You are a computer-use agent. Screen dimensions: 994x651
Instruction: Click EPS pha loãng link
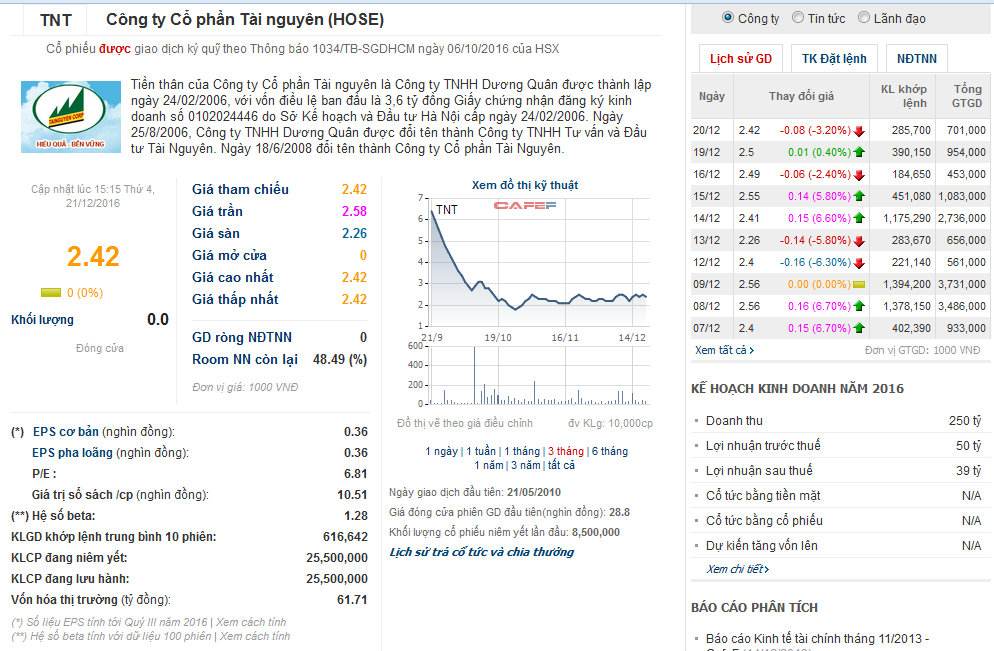[x=72, y=453]
